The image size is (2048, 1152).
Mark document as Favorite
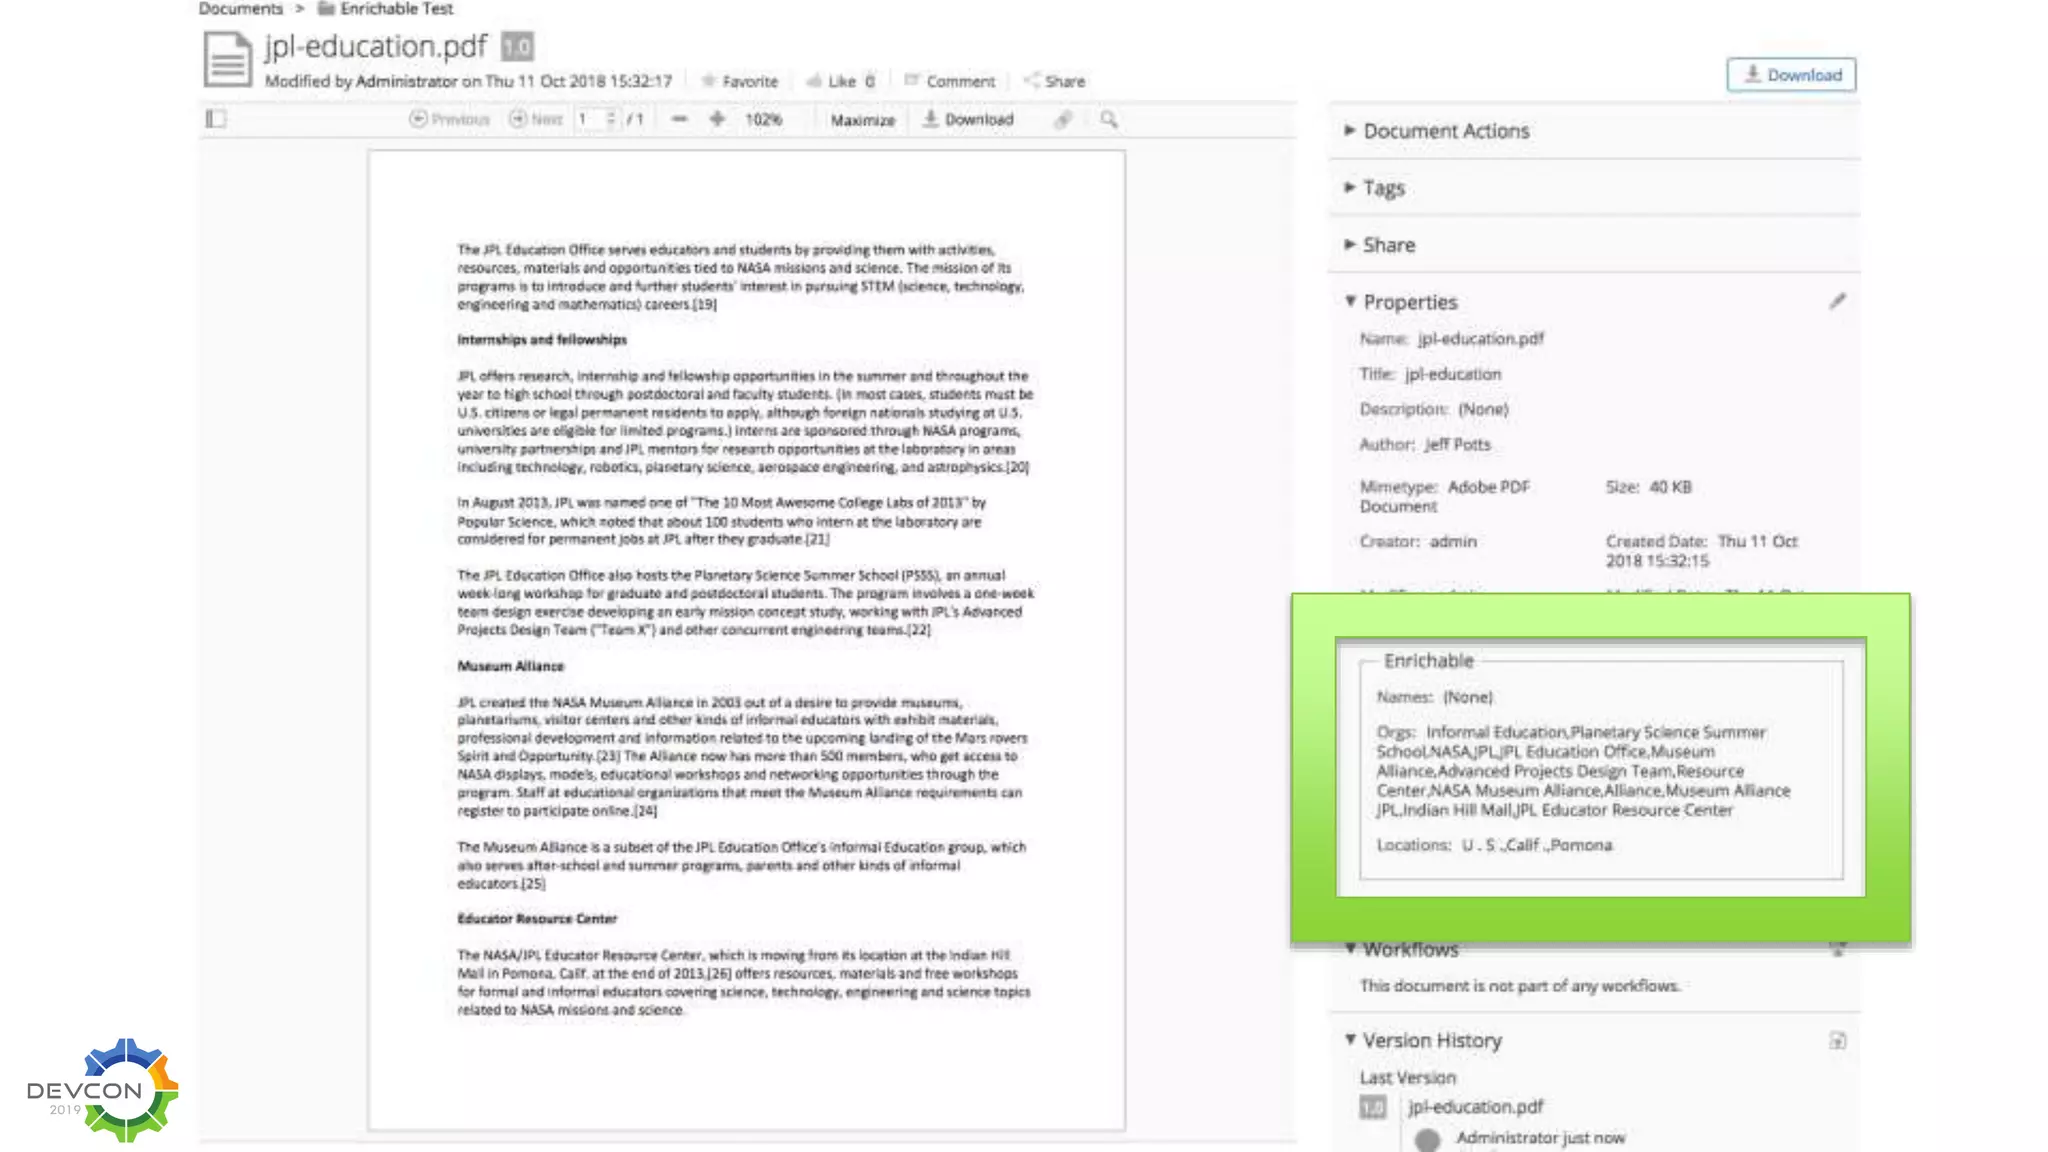(739, 81)
